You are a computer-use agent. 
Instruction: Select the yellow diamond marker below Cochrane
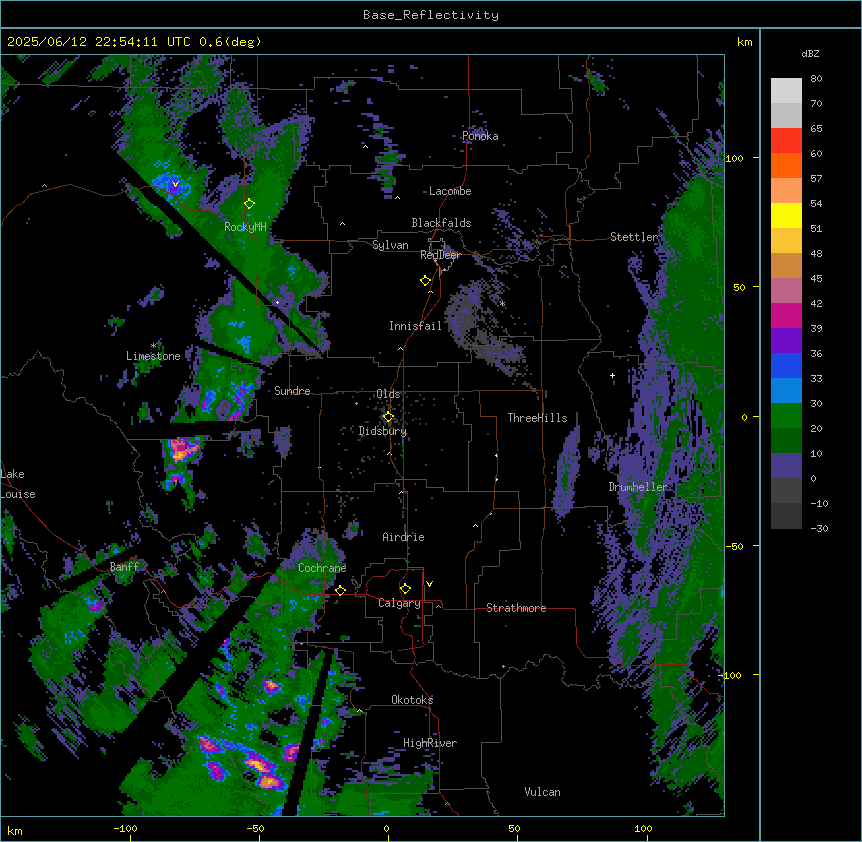pos(340,590)
